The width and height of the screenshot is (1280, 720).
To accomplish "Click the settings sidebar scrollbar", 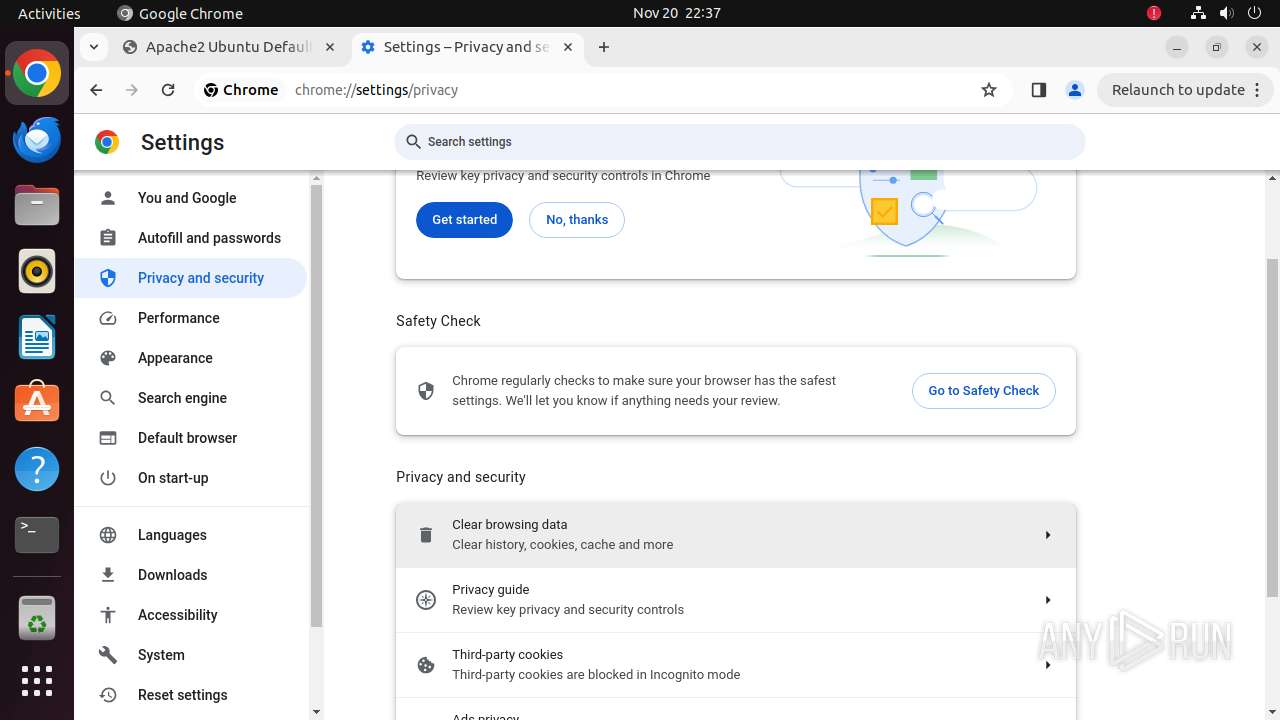I will (x=316, y=405).
